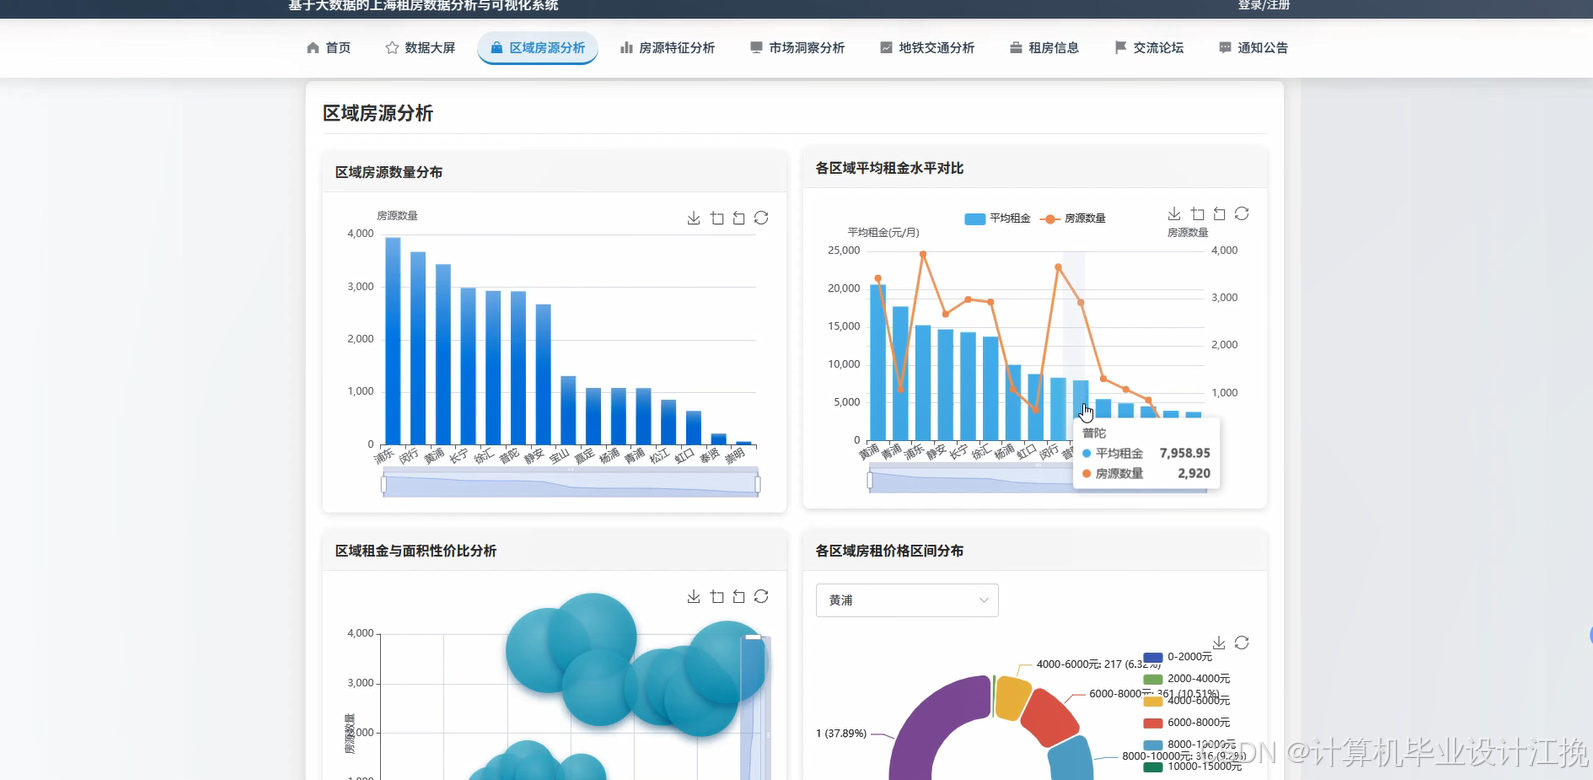The height and width of the screenshot is (780, 1593).
Task: Open 租房信息 page
Action: pyautogui.click(x=1044, y=48)
